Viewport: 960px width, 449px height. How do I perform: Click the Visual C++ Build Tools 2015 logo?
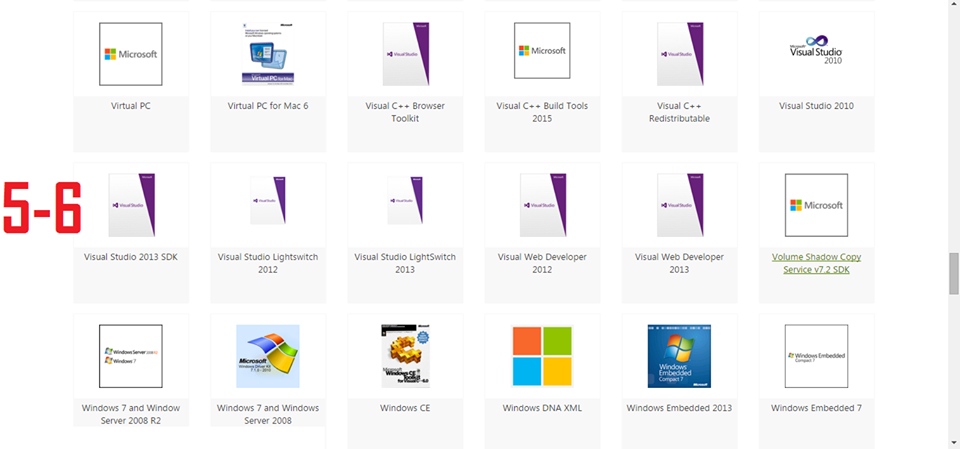tap(542, 51)
